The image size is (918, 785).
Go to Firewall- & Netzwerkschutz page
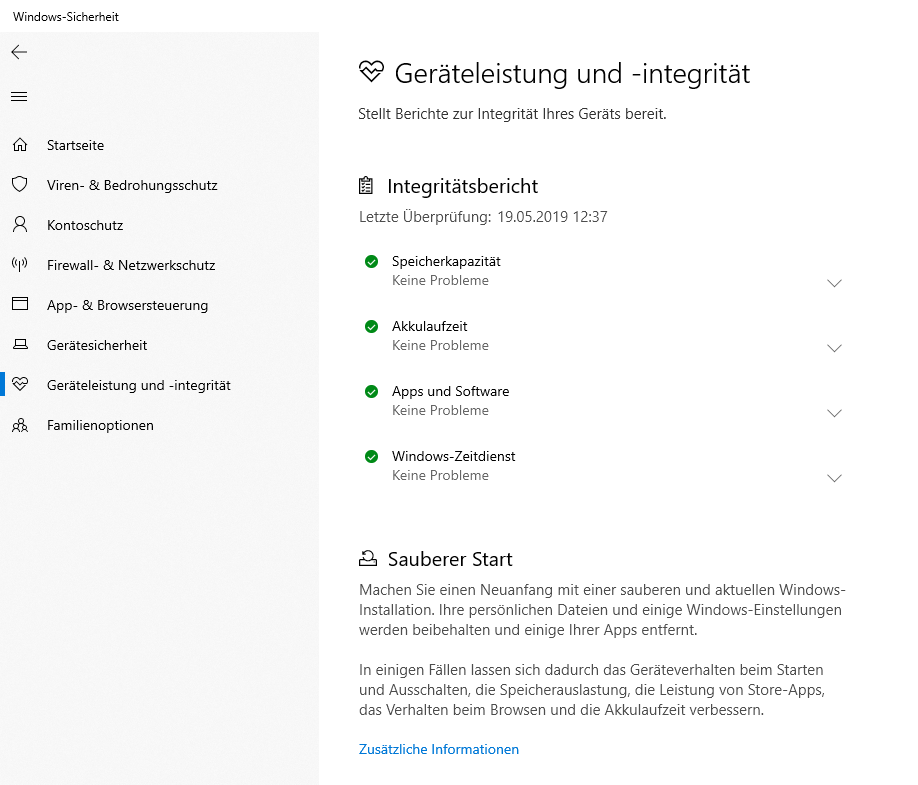(131, 265)
